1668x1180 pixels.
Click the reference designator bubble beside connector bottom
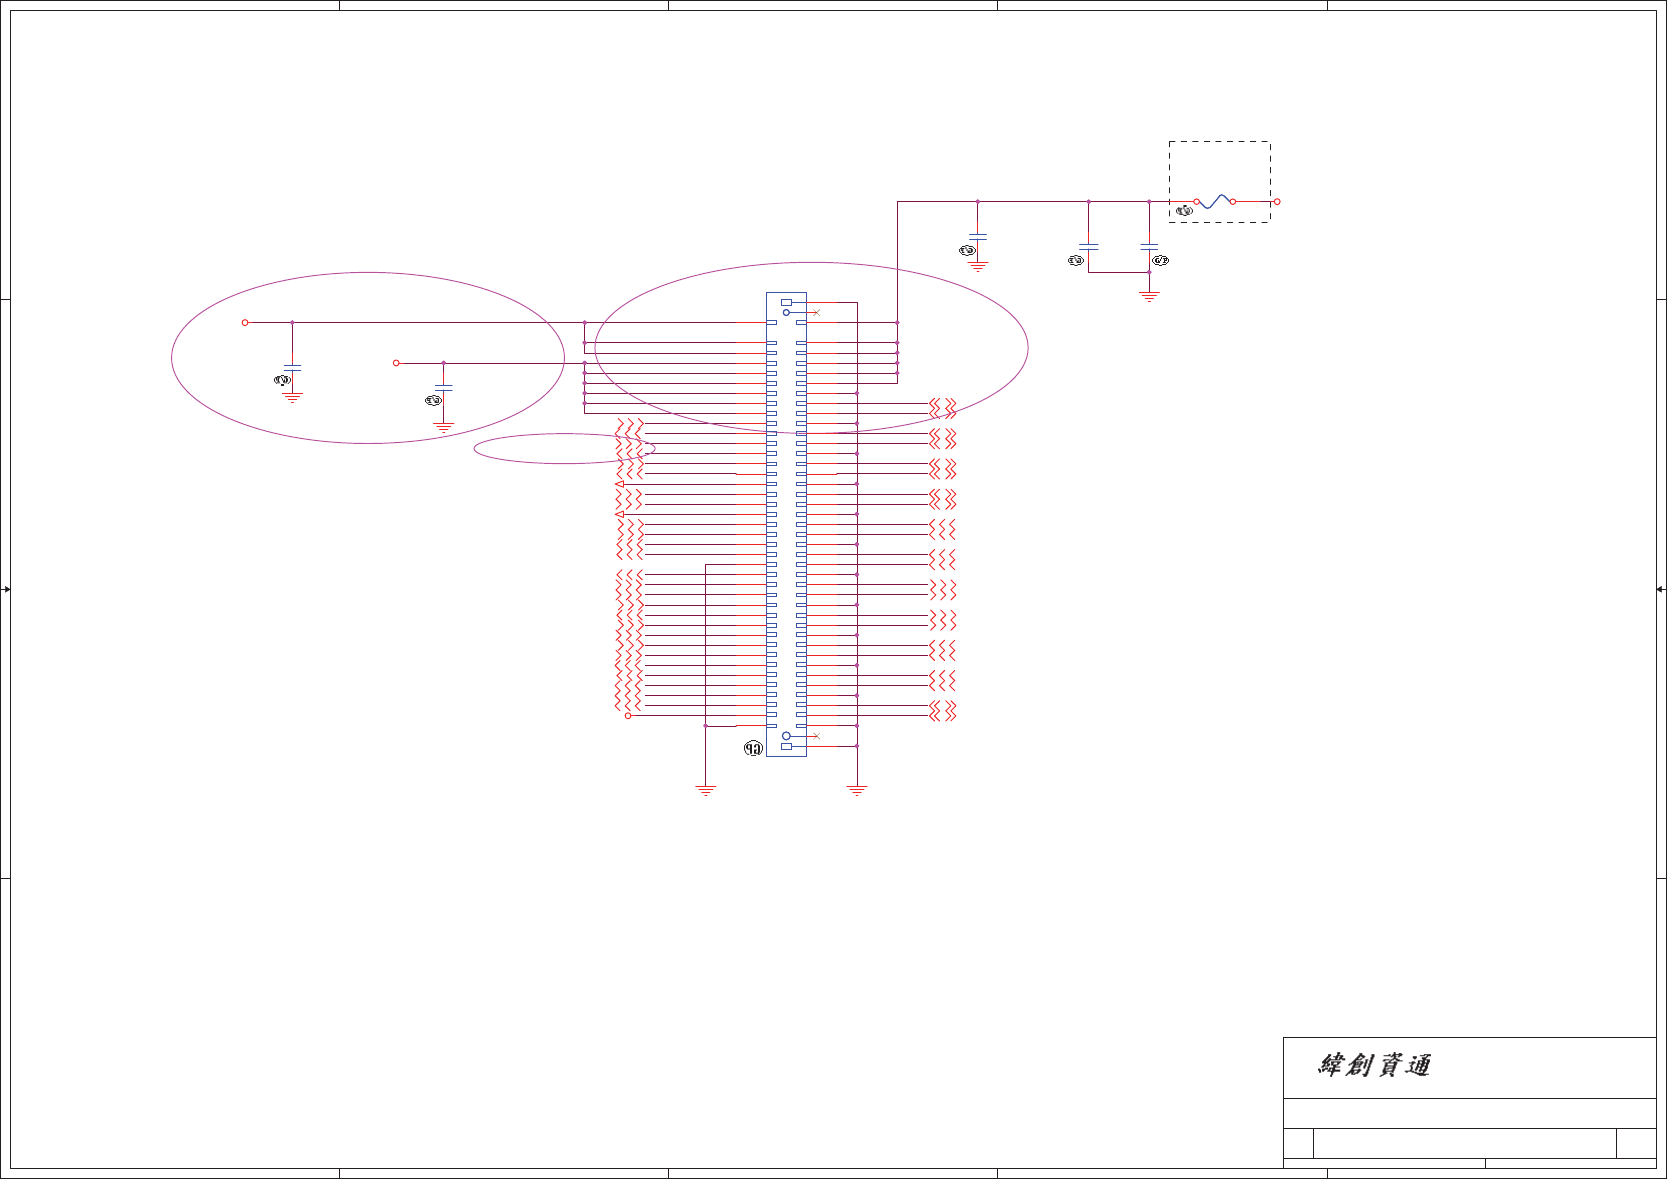753,748
